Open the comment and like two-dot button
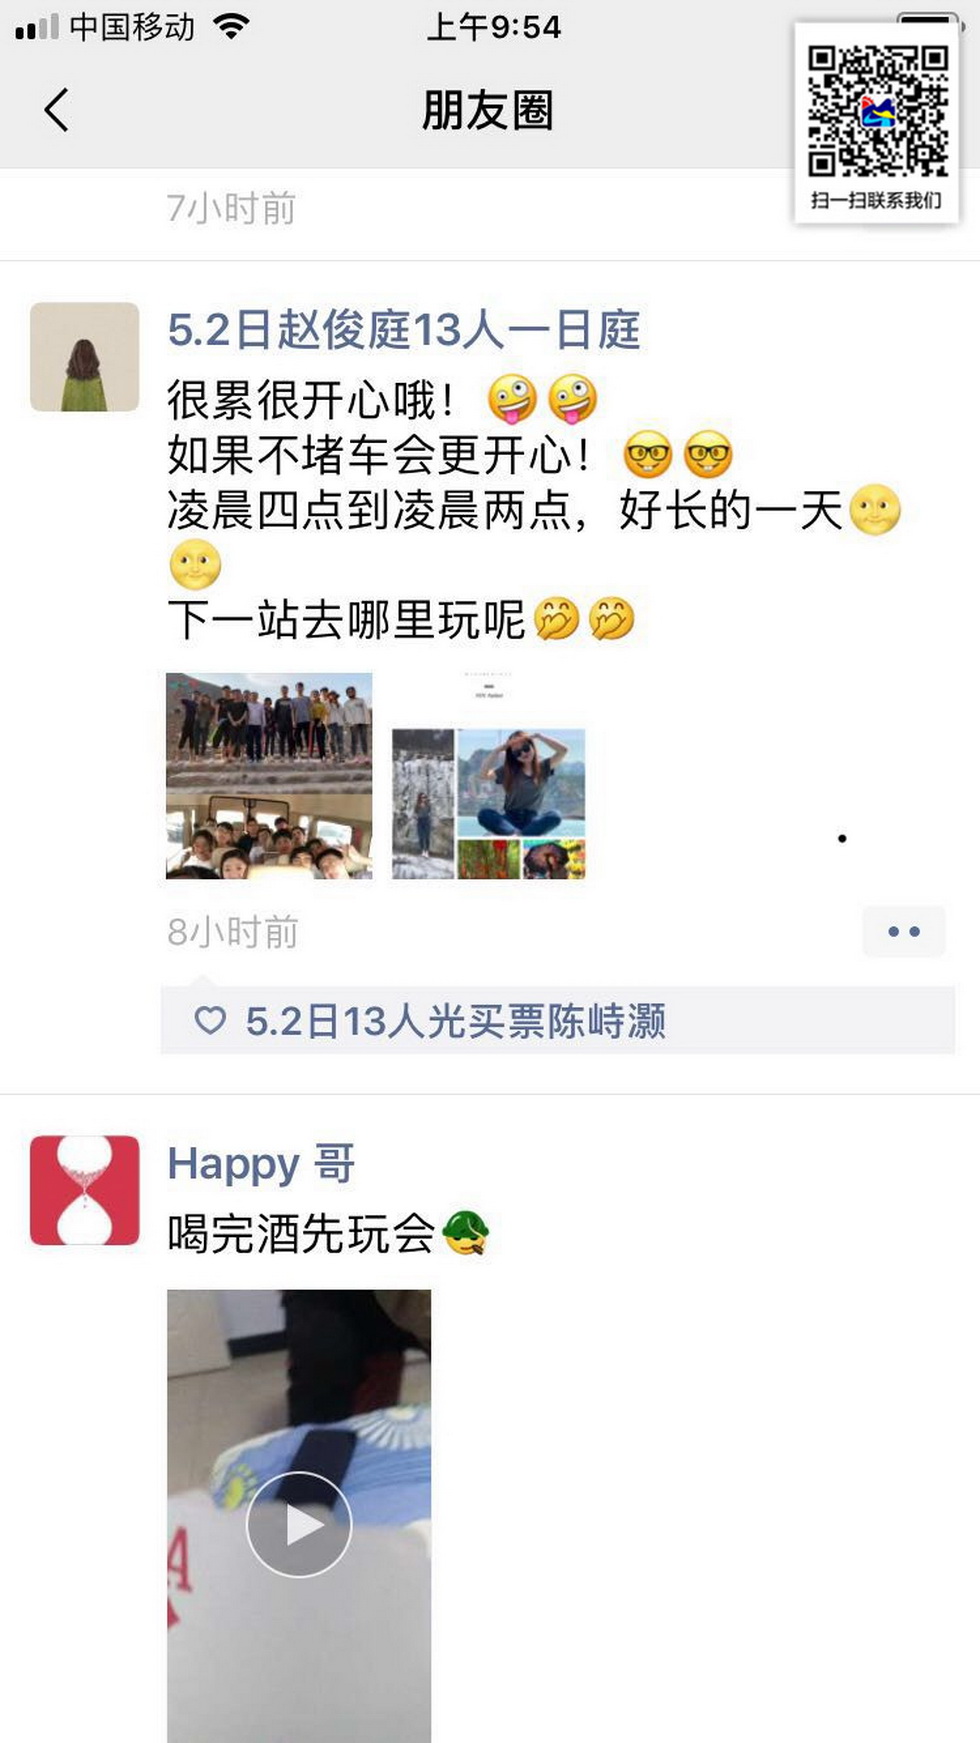Viewport: 980px width, 1743px height. pyautogui.click(x=904, y=932)
